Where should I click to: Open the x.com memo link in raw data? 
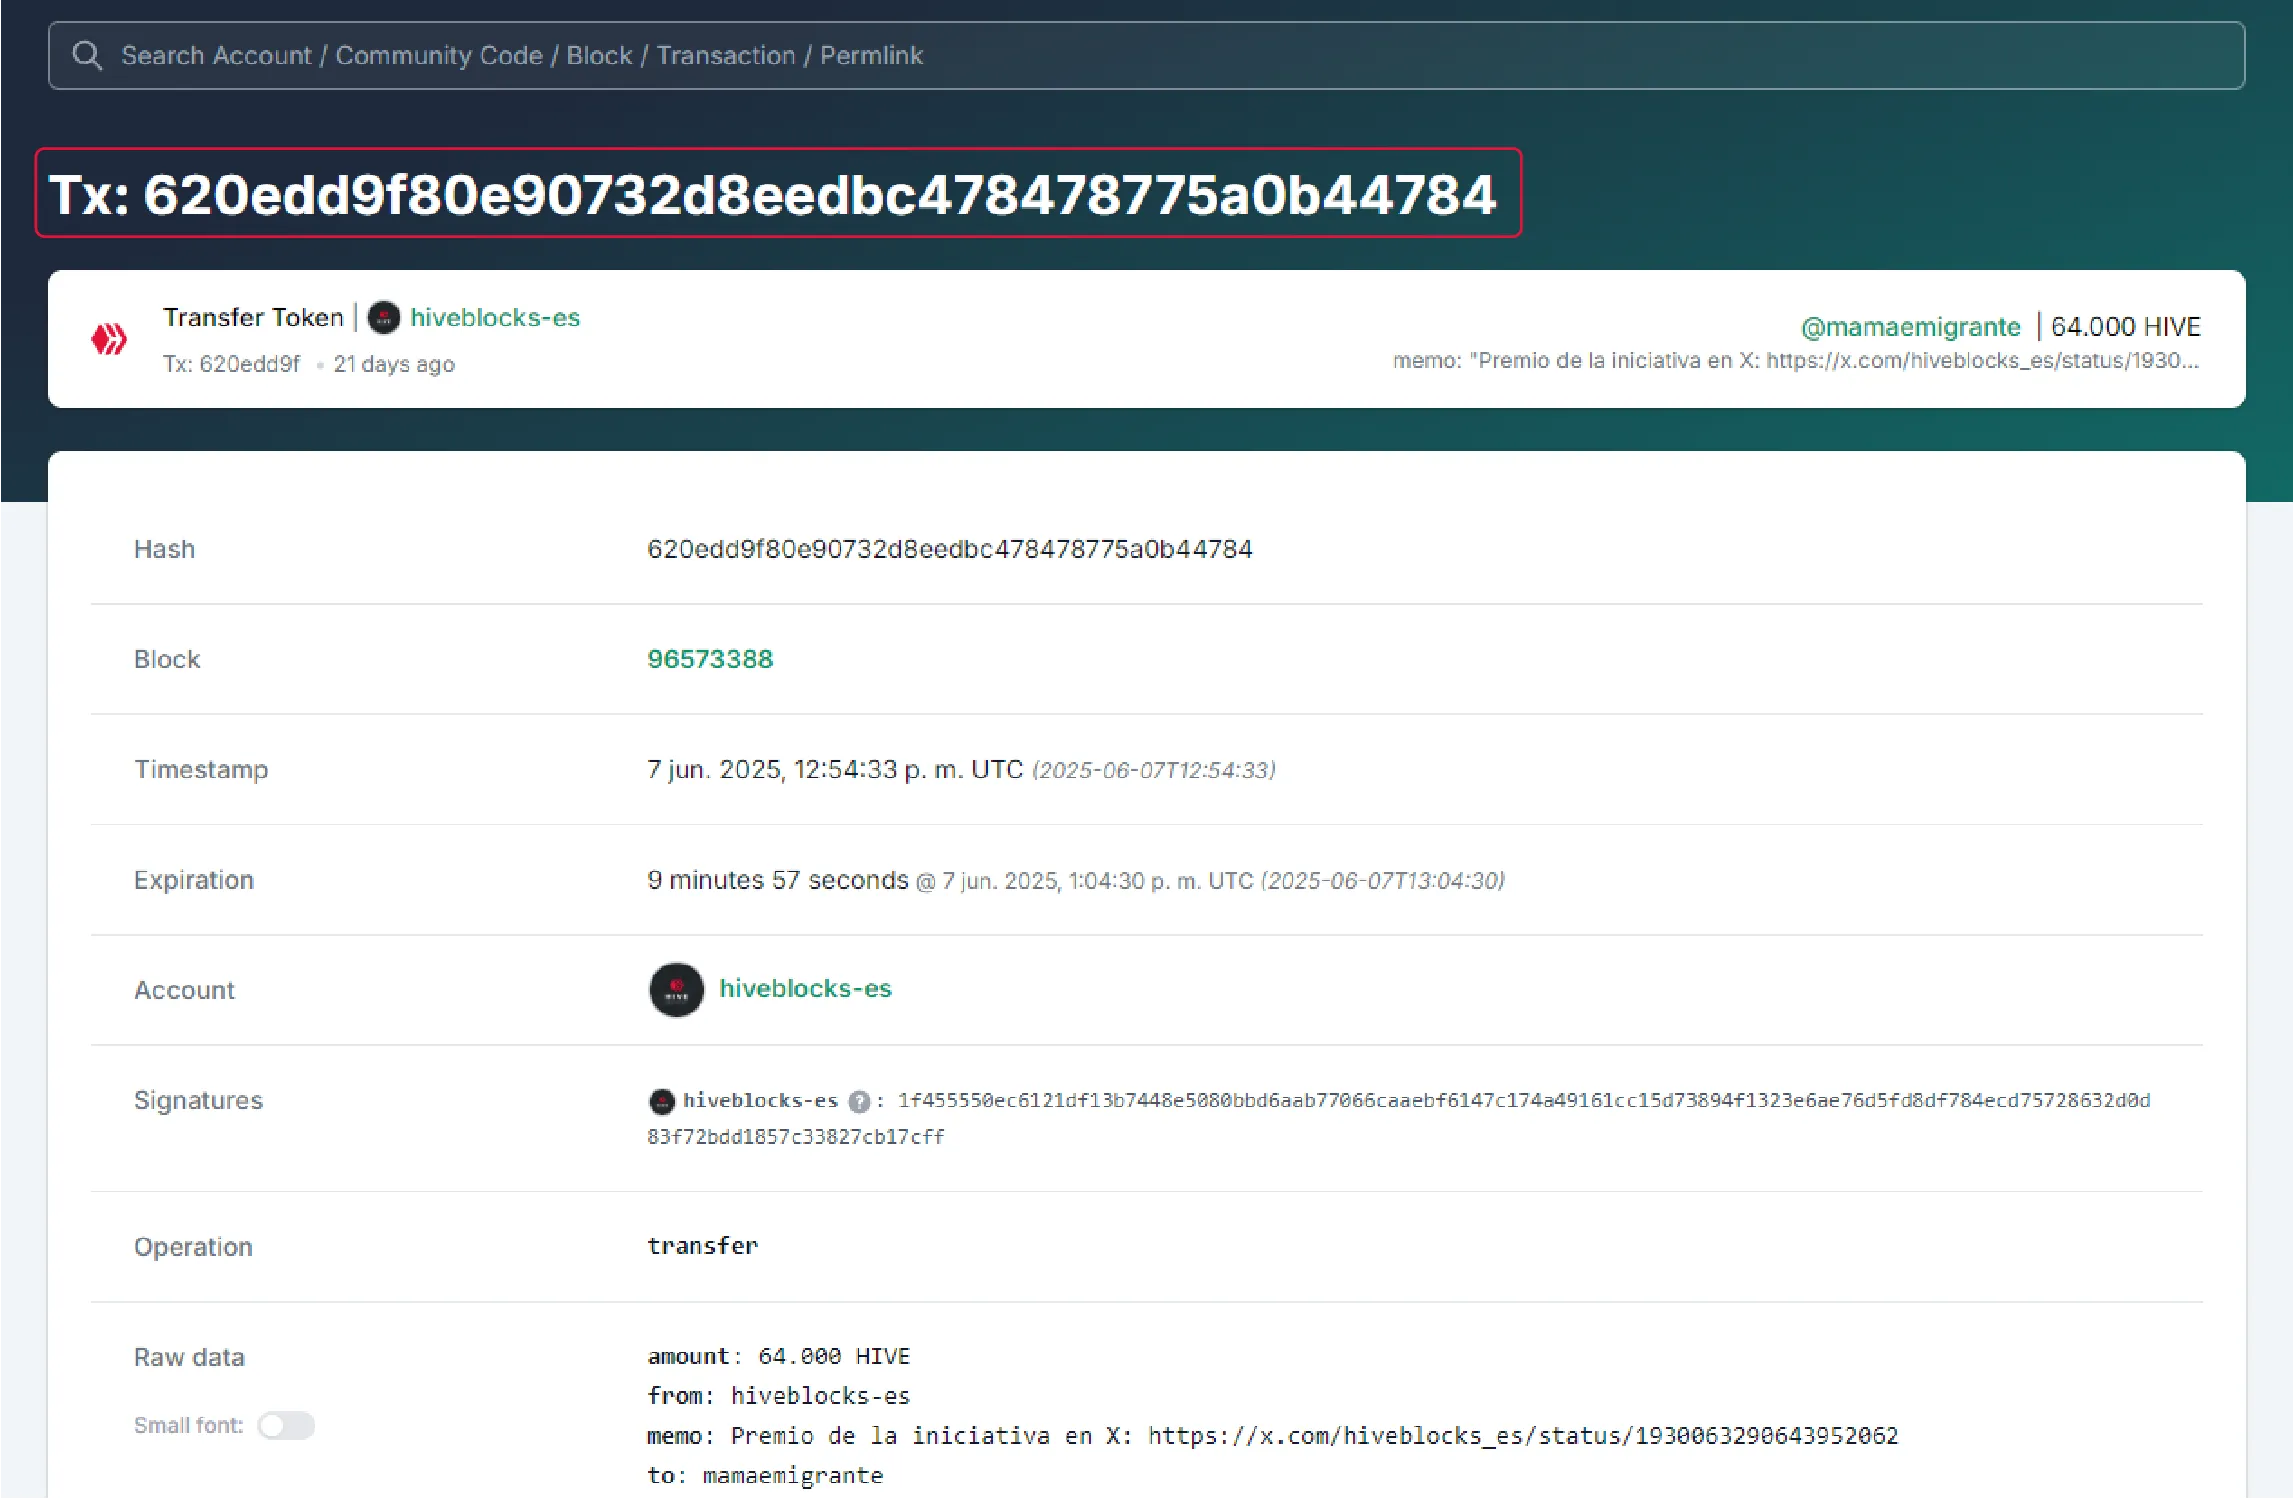(1520, 1435)
